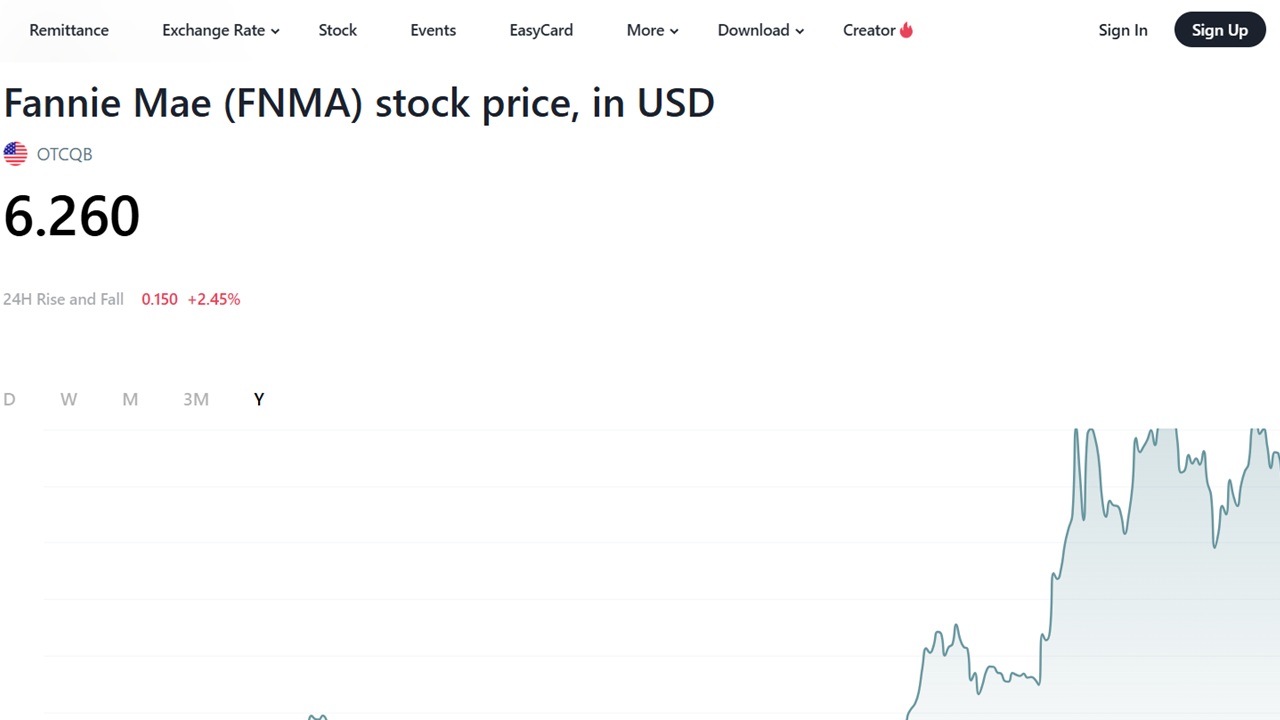Select the Stock menu item

tap(337, 30)
